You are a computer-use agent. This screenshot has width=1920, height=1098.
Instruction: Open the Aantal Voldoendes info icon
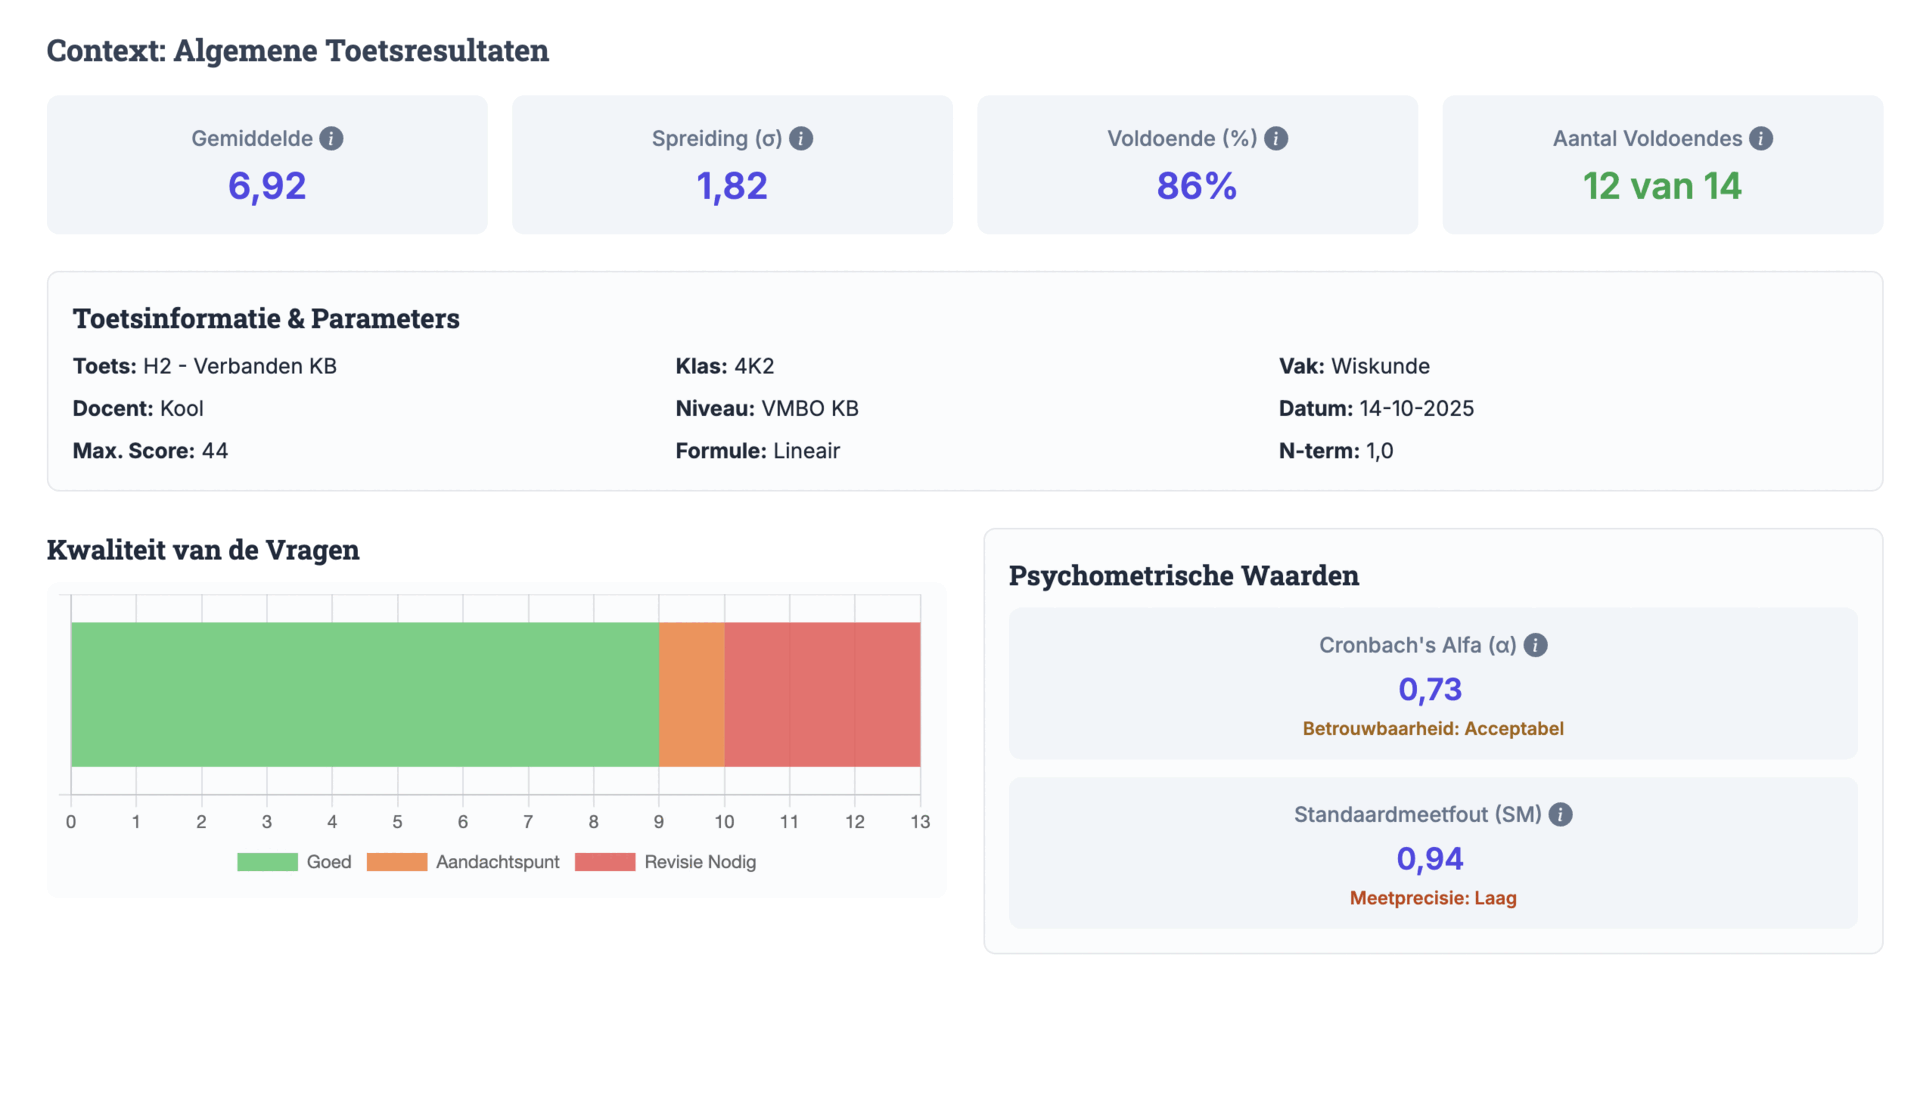pos(1762,139)
